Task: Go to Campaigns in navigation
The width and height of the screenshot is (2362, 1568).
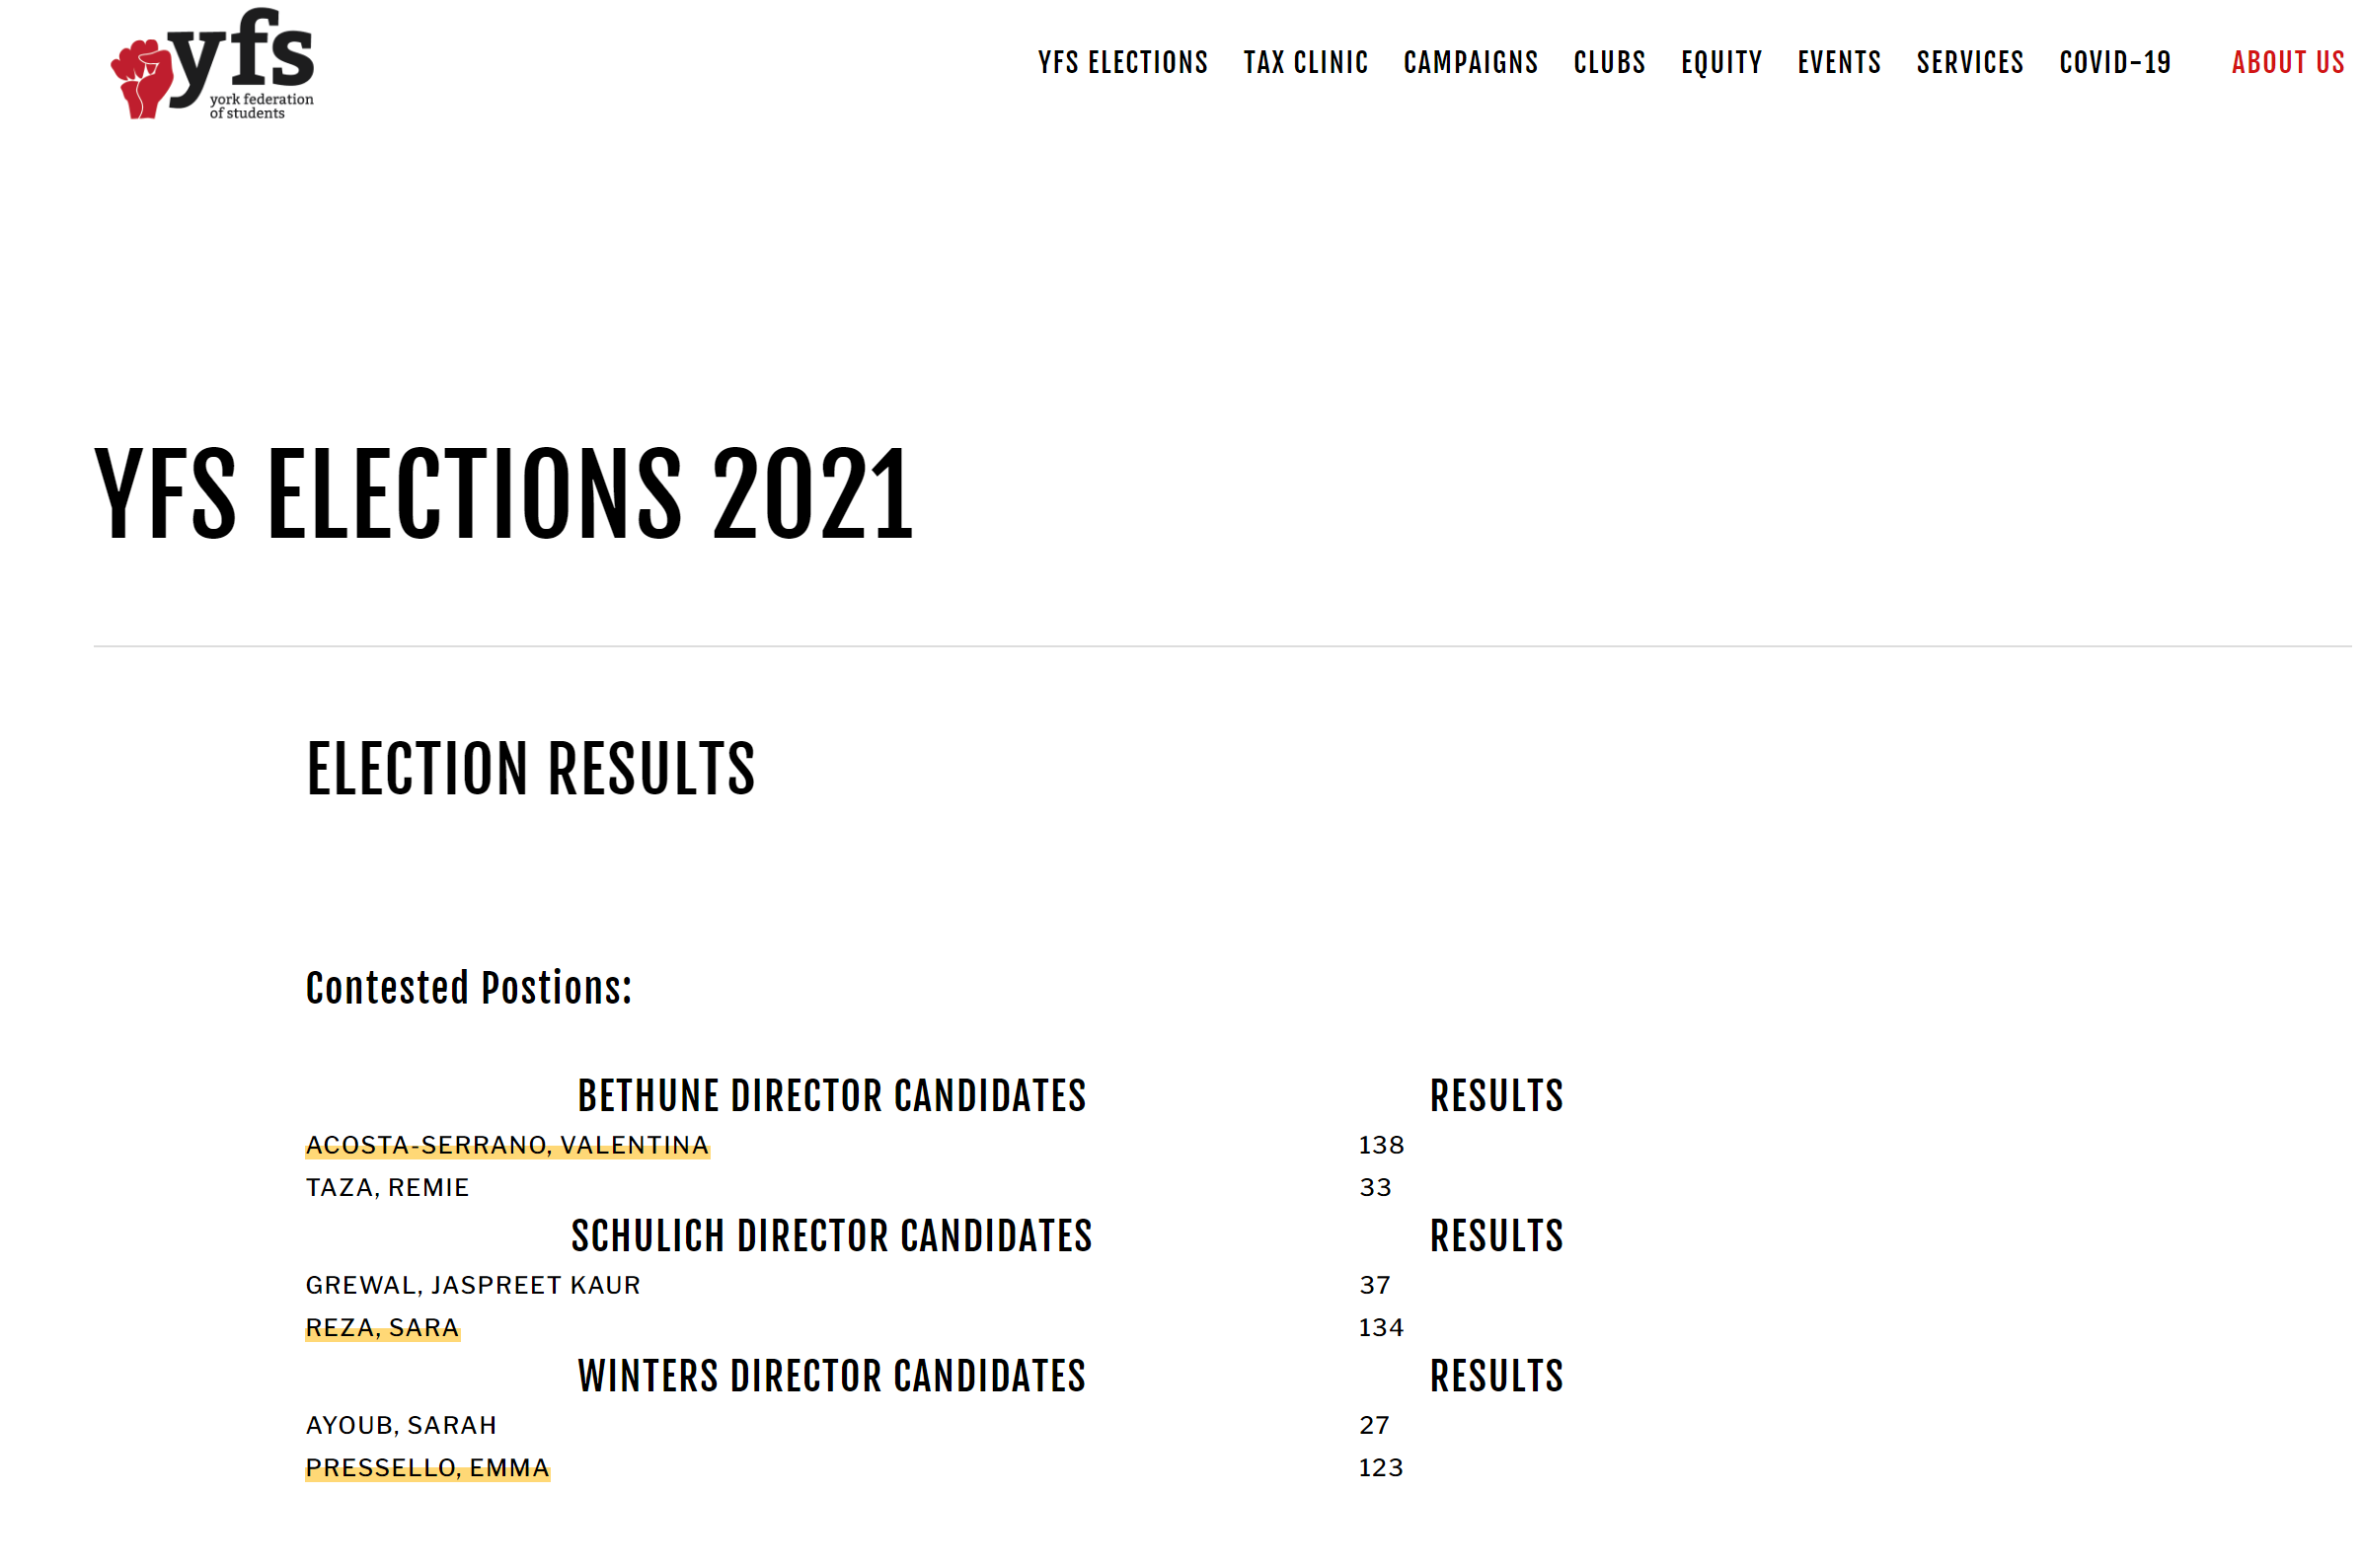Action: 1470,63
